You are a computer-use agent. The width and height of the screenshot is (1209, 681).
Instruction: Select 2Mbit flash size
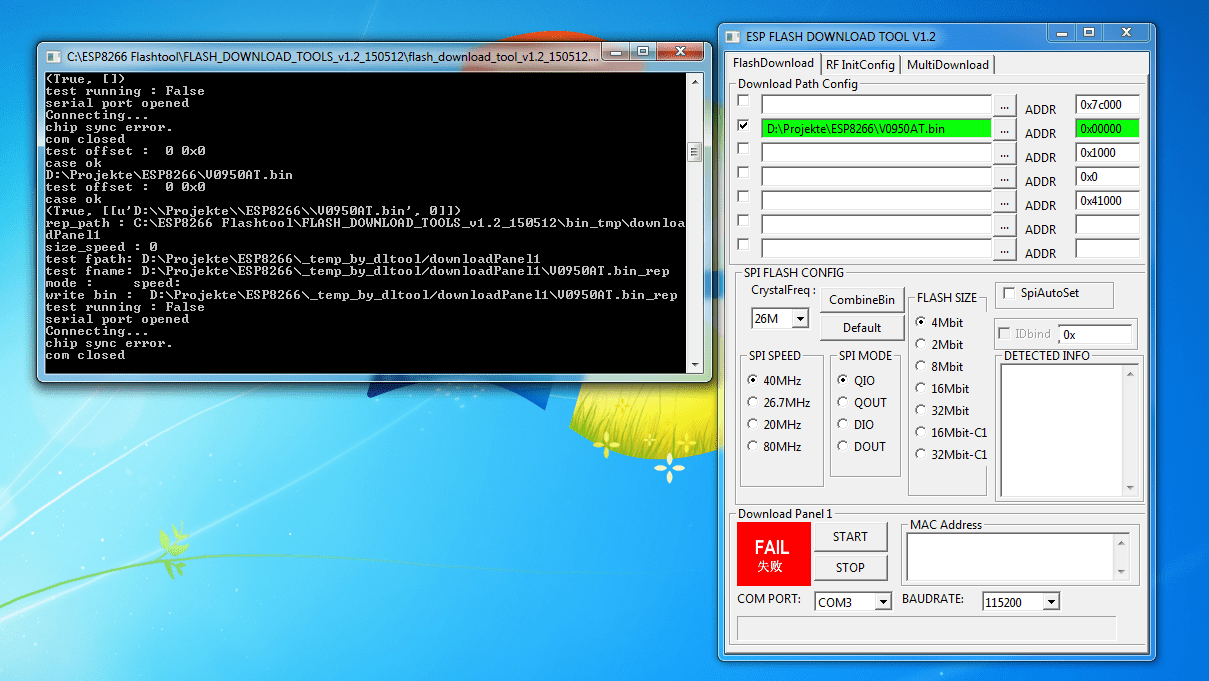click(x=921, y=344)
